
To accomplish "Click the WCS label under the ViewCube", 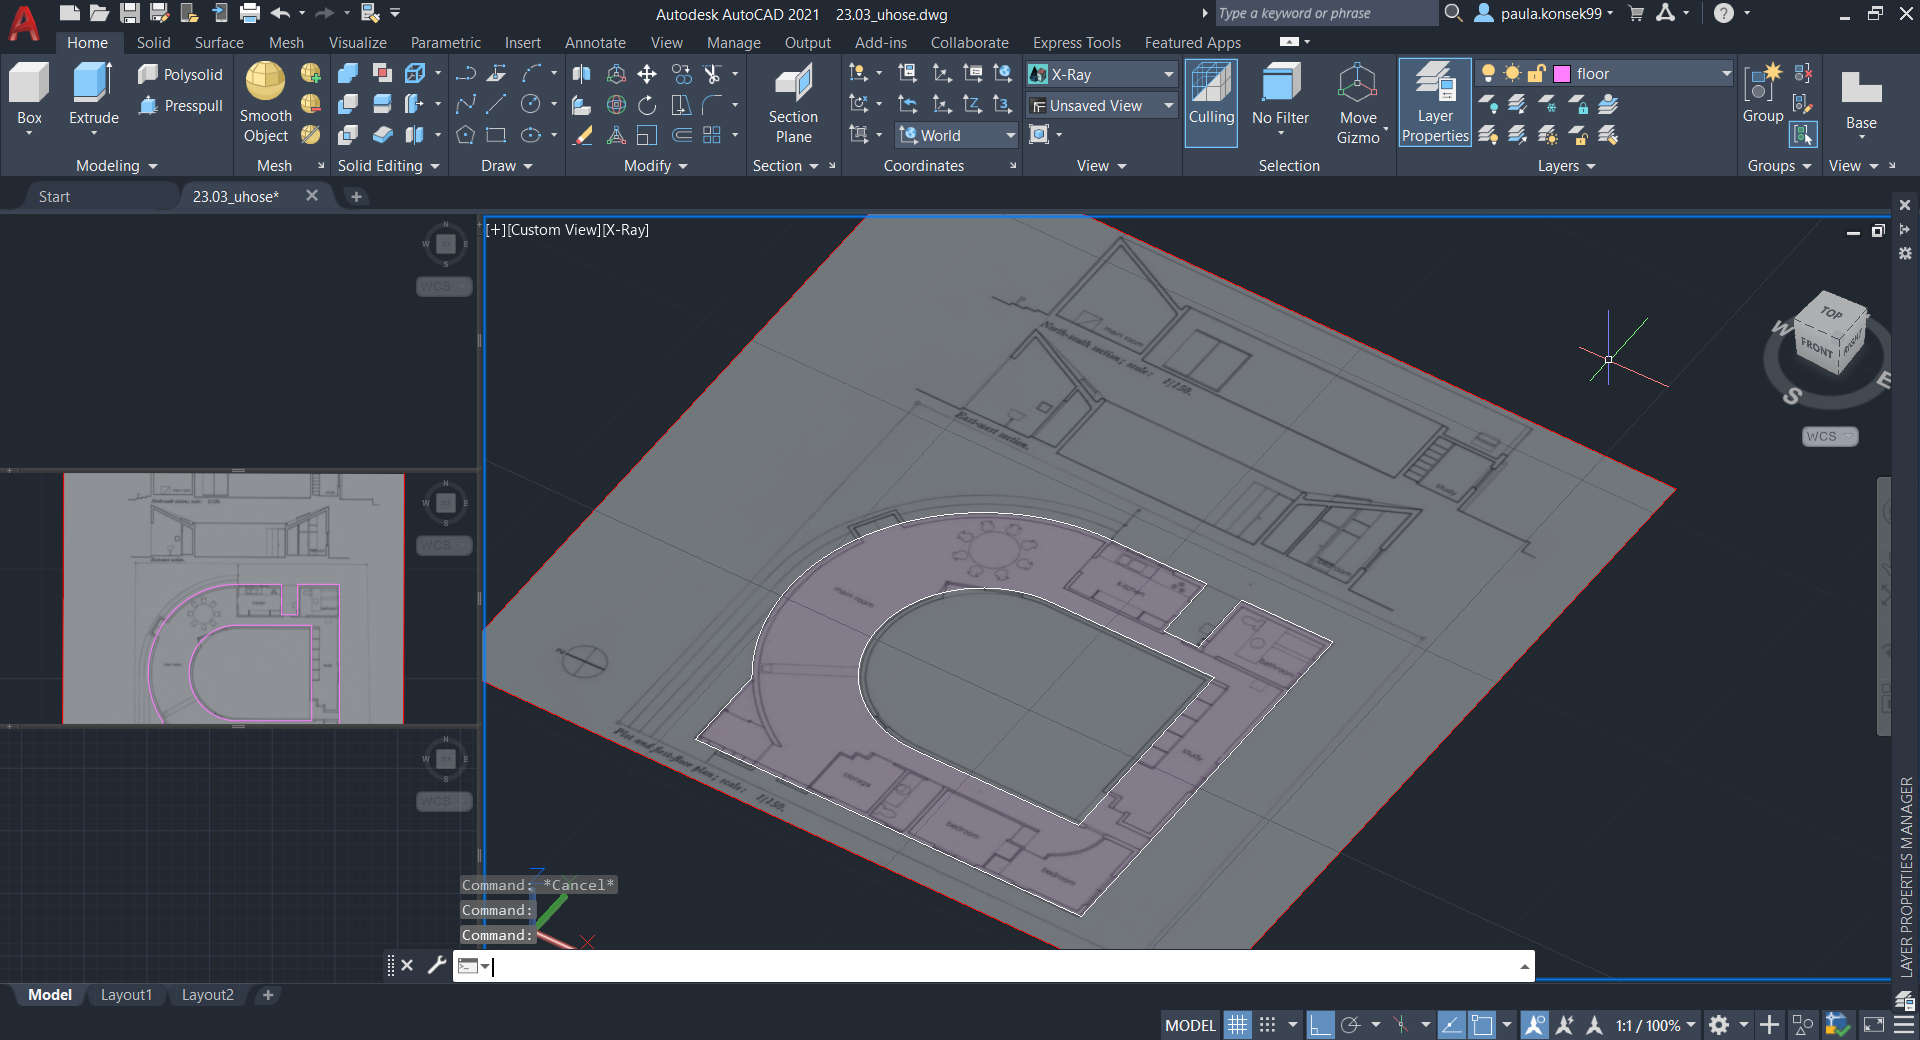I will pos(1829,436).
